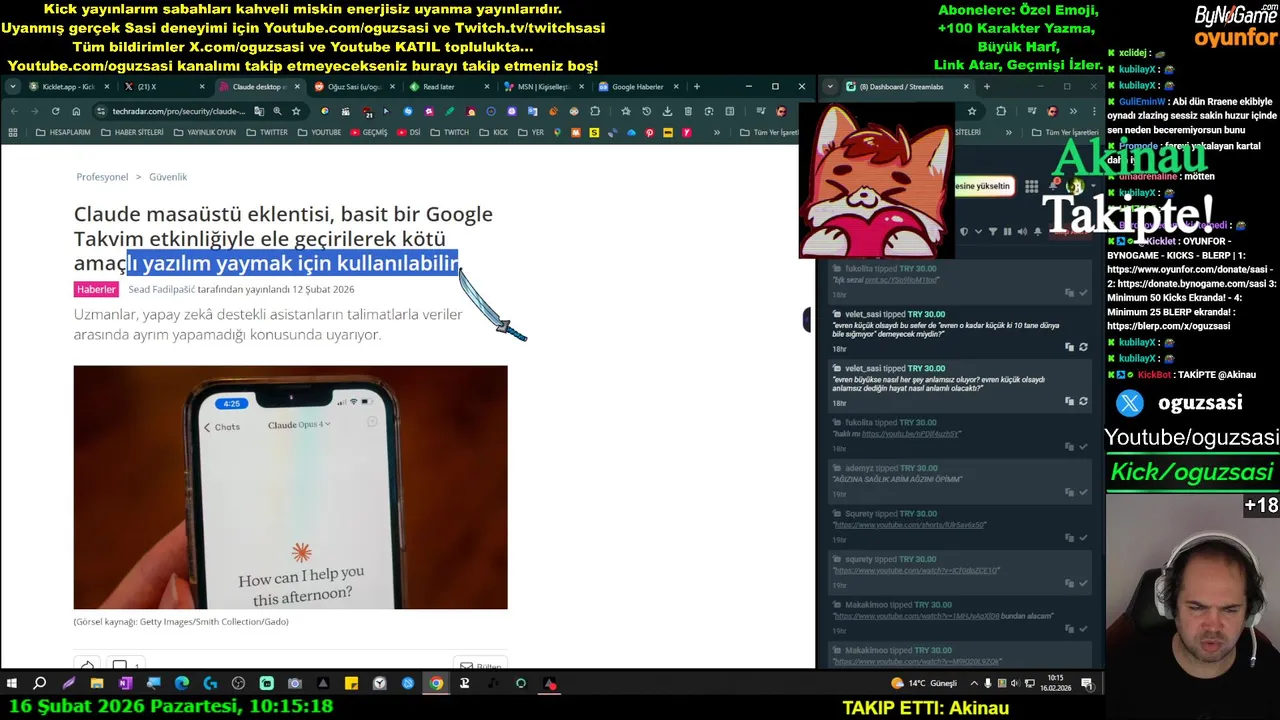Image resolution: width=1280 pixels, height=720 pixels.
Task: Open the HESAPLARIM bookmarks folder
Action: pos(63,132)
